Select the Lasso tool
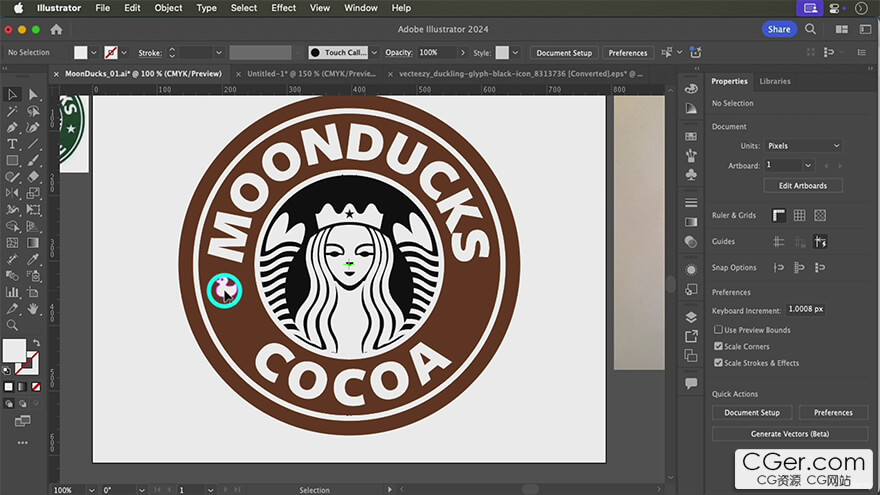Viewport: 880px width, 495px height. [33, 111]
